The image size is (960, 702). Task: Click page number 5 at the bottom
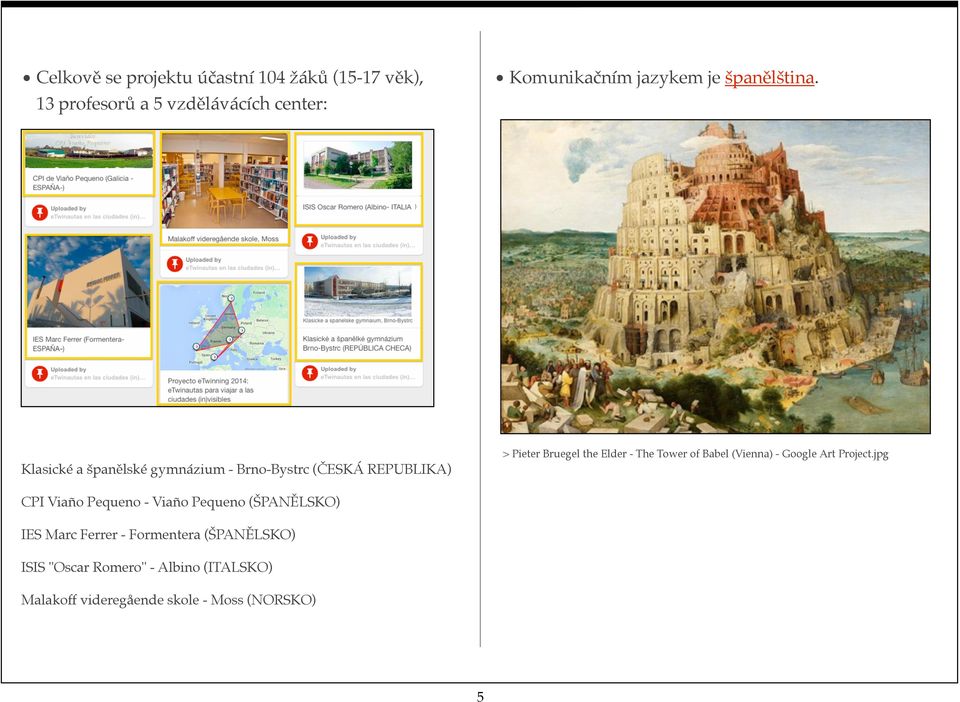(480, 696)
